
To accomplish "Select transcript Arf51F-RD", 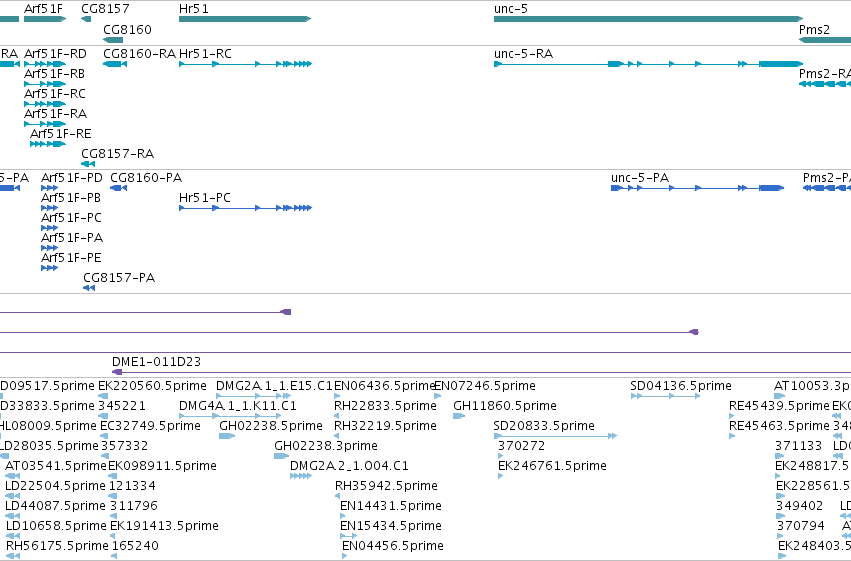I will (45, 64).
